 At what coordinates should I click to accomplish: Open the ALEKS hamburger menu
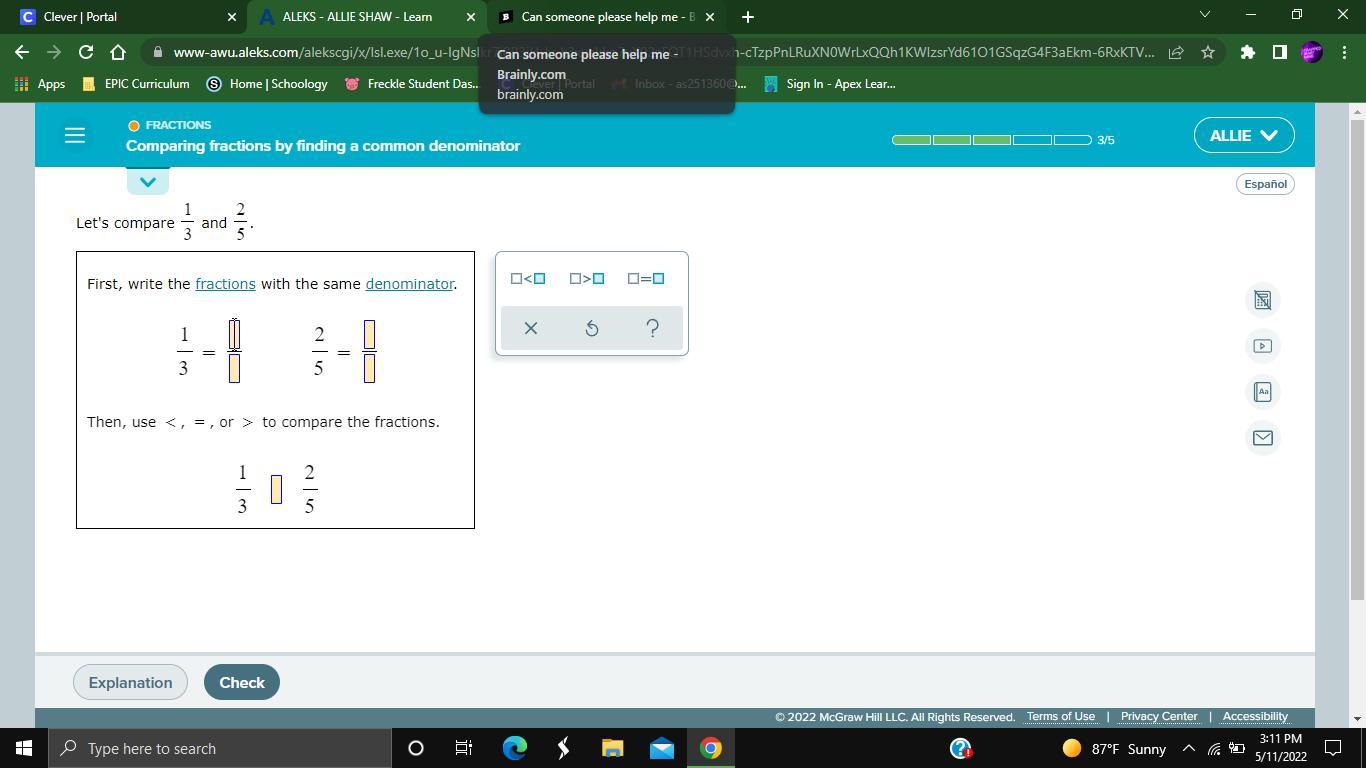[75, 135]
